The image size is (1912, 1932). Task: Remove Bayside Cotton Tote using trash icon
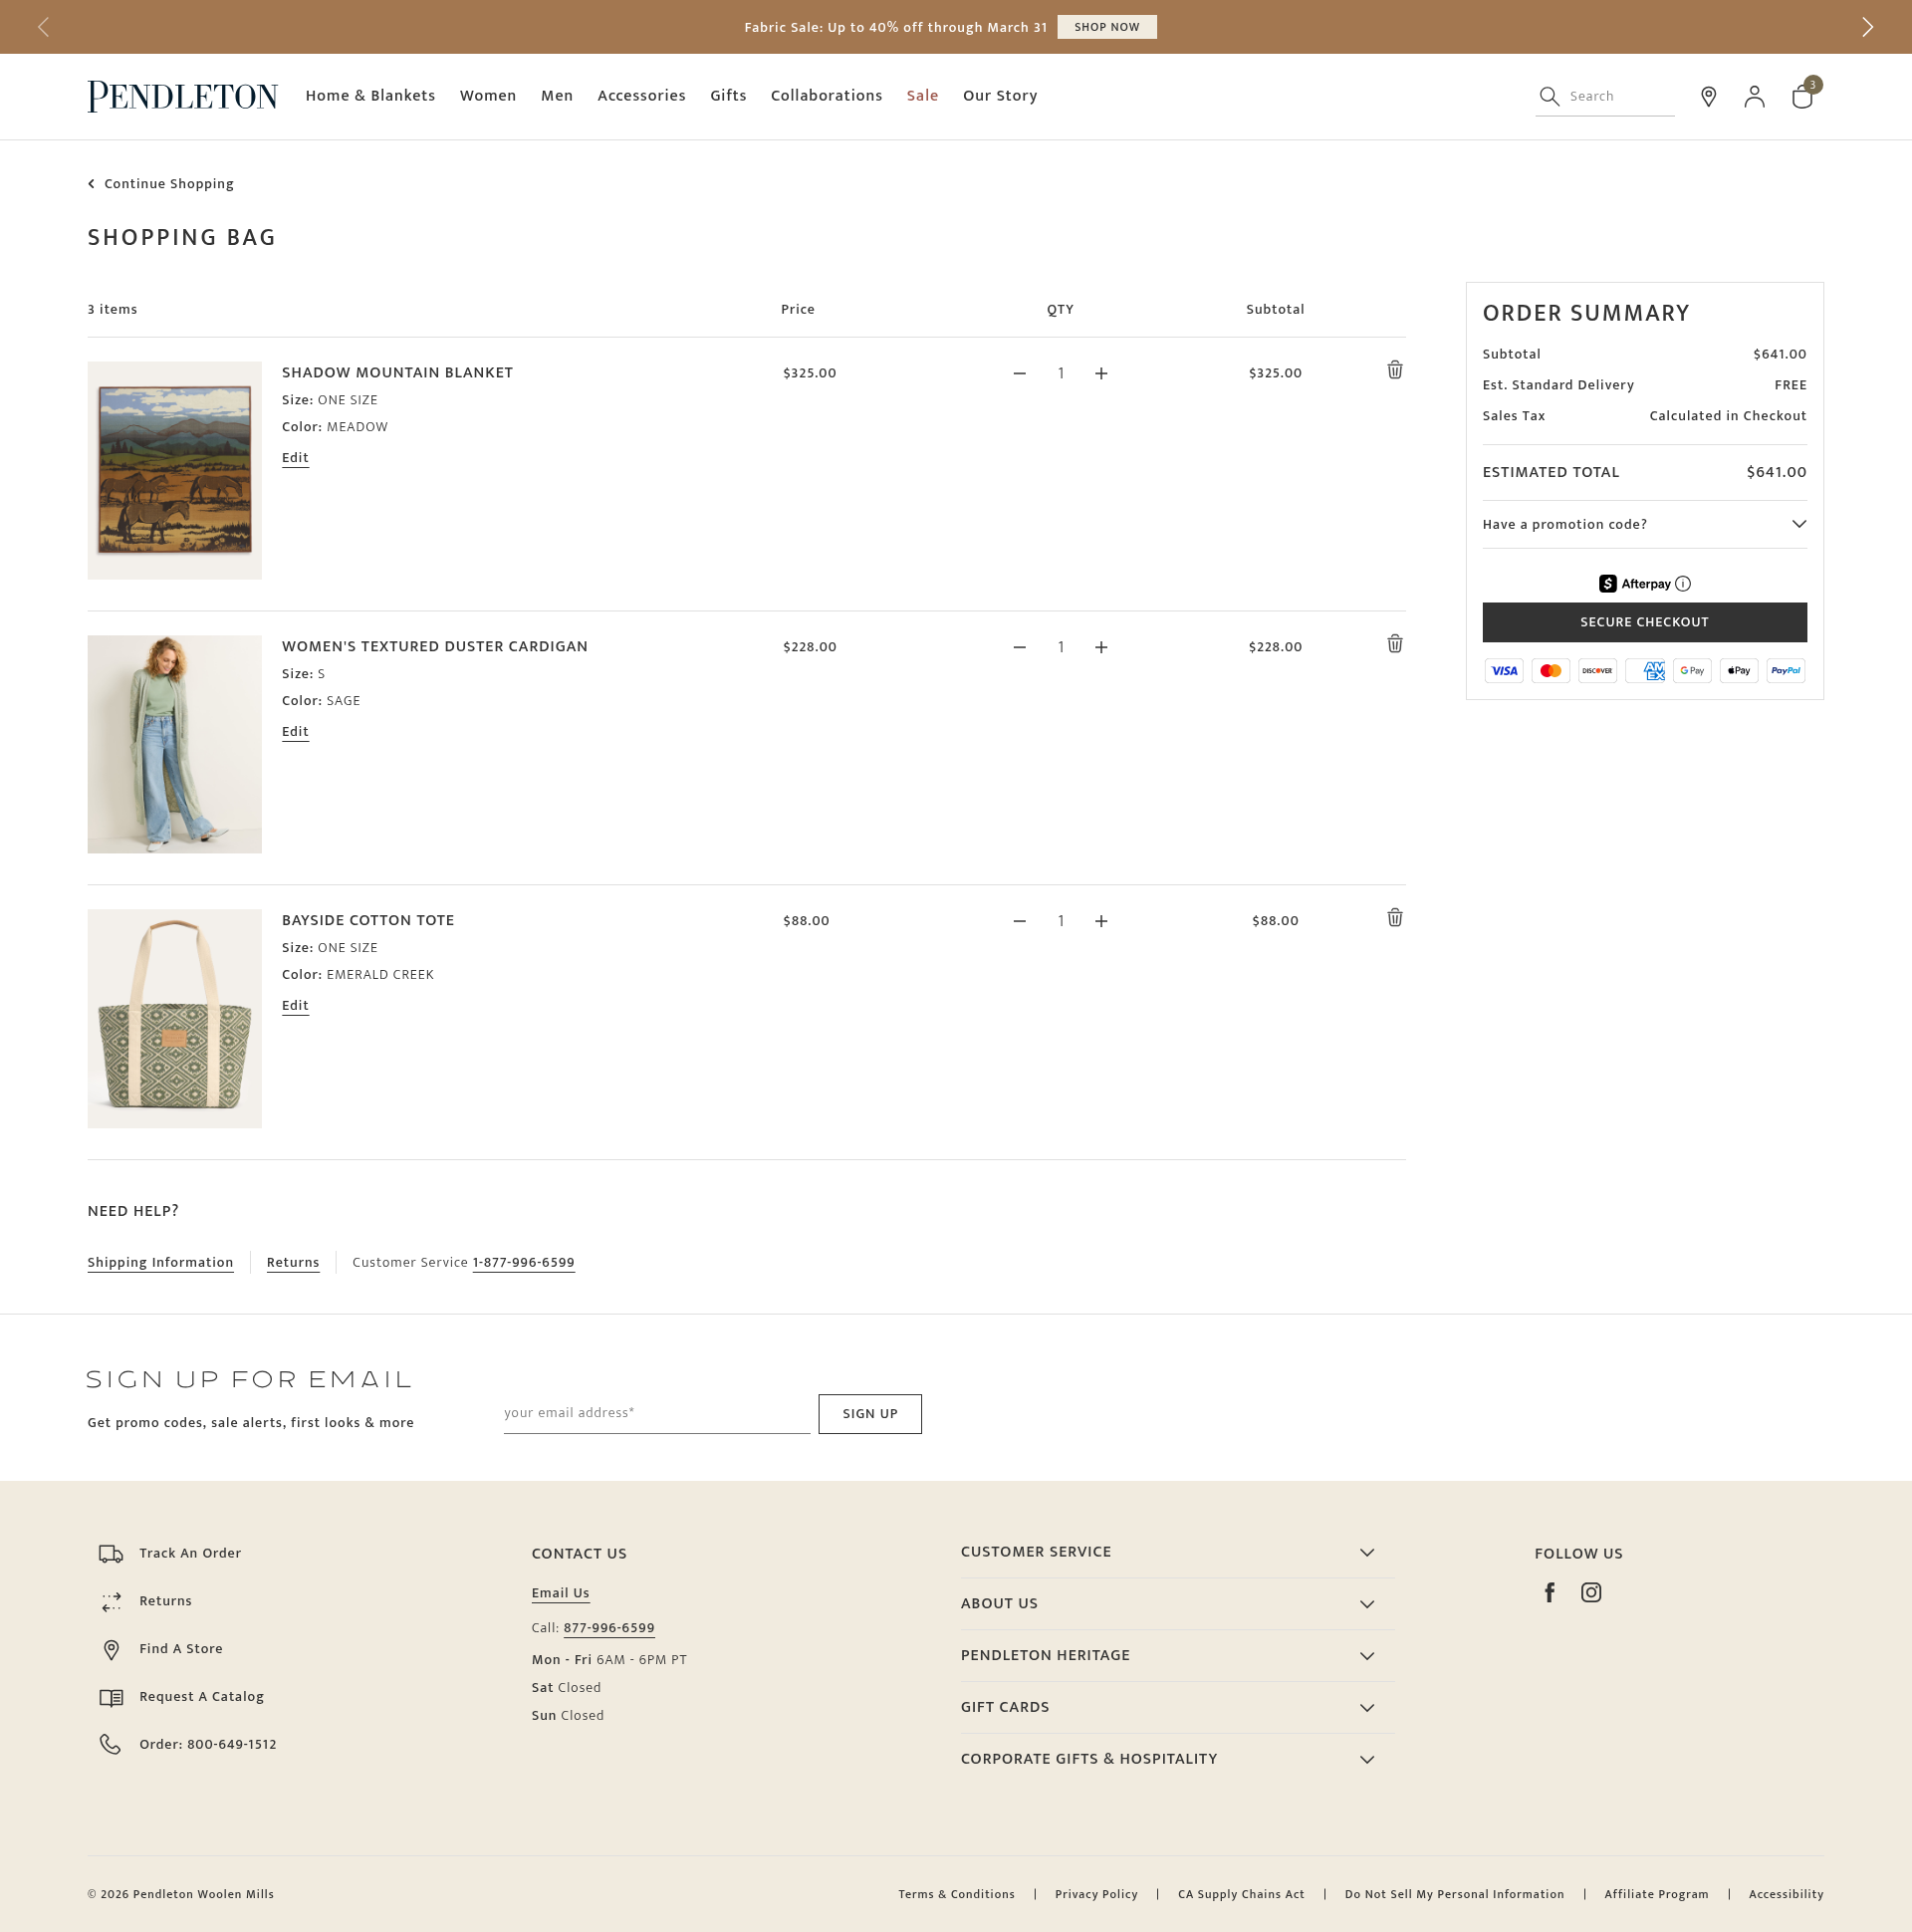pos(1394,918)
